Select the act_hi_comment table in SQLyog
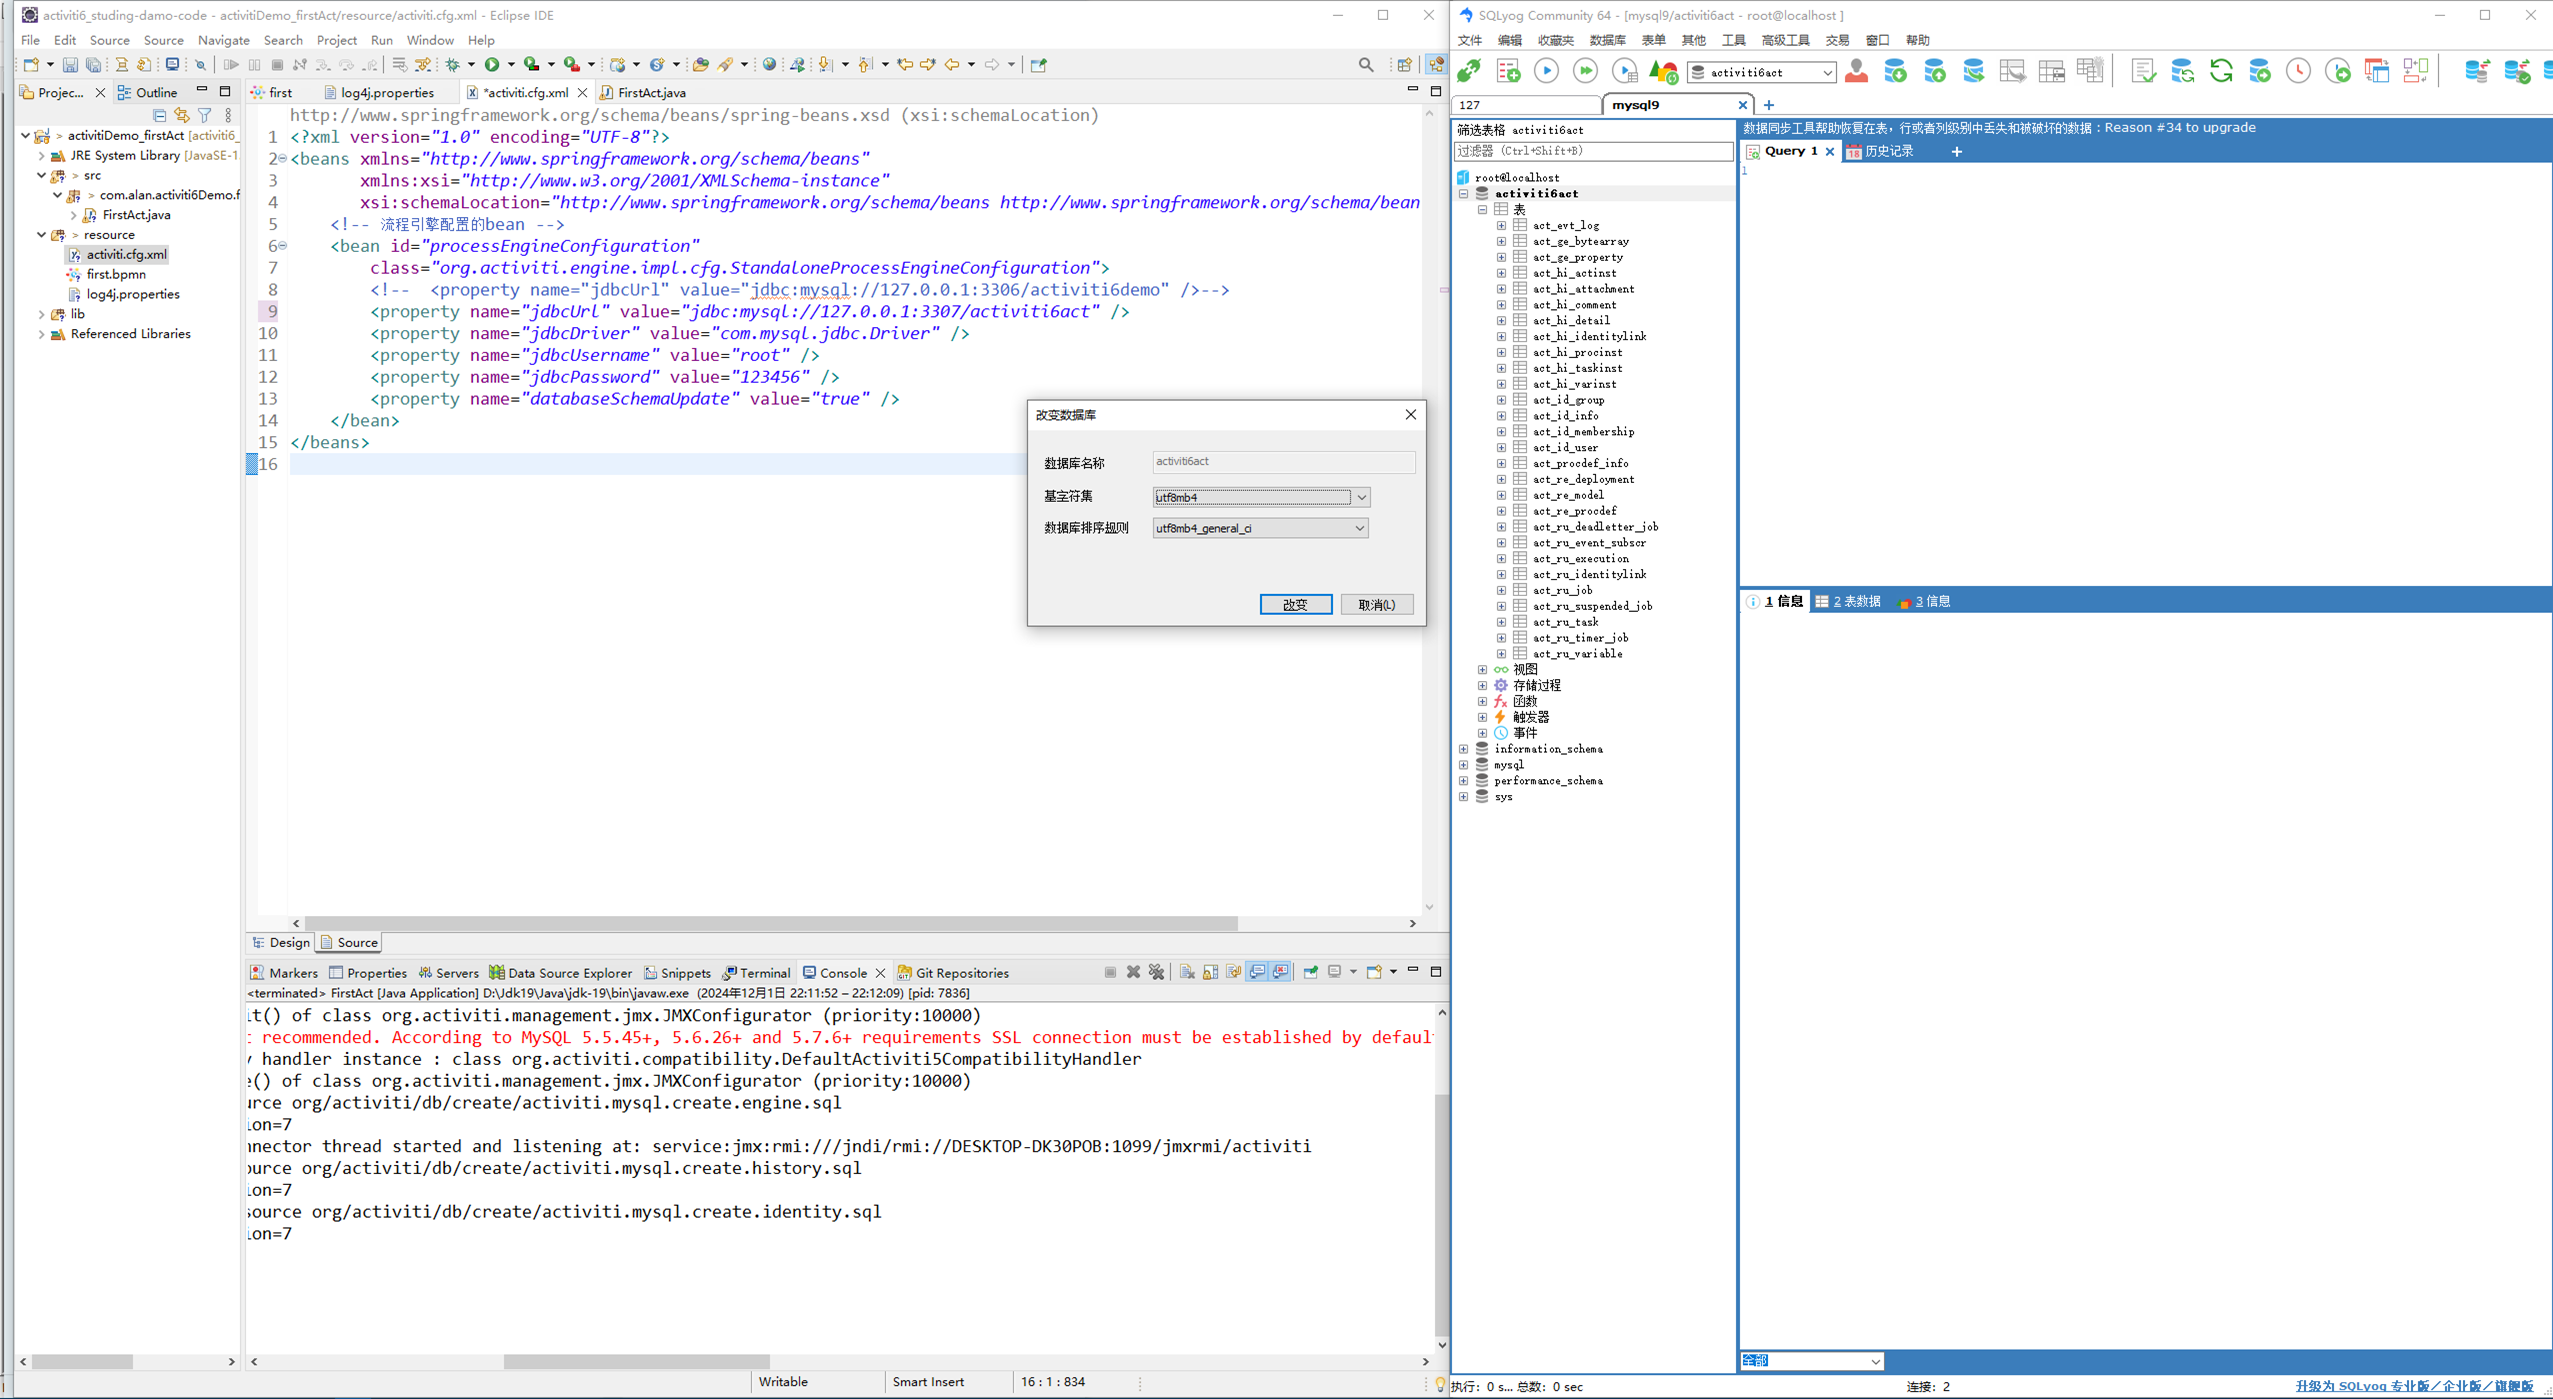This screenshot has width=2553, height=1399. (x=1574, y=305)
